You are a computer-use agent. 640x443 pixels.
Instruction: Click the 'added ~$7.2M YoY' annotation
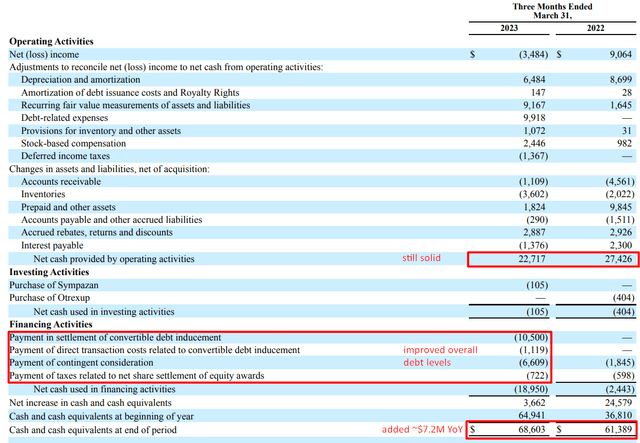click(x=422, y=430)
